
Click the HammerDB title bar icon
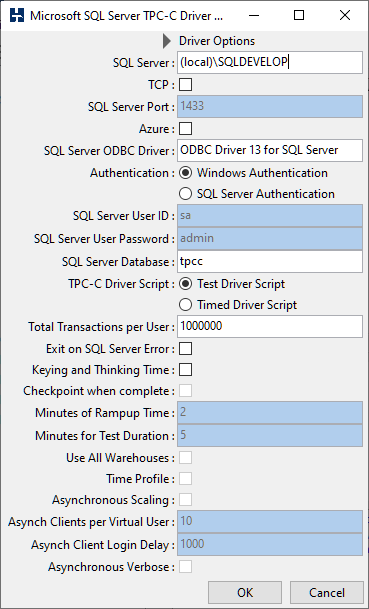coord(17,16)
